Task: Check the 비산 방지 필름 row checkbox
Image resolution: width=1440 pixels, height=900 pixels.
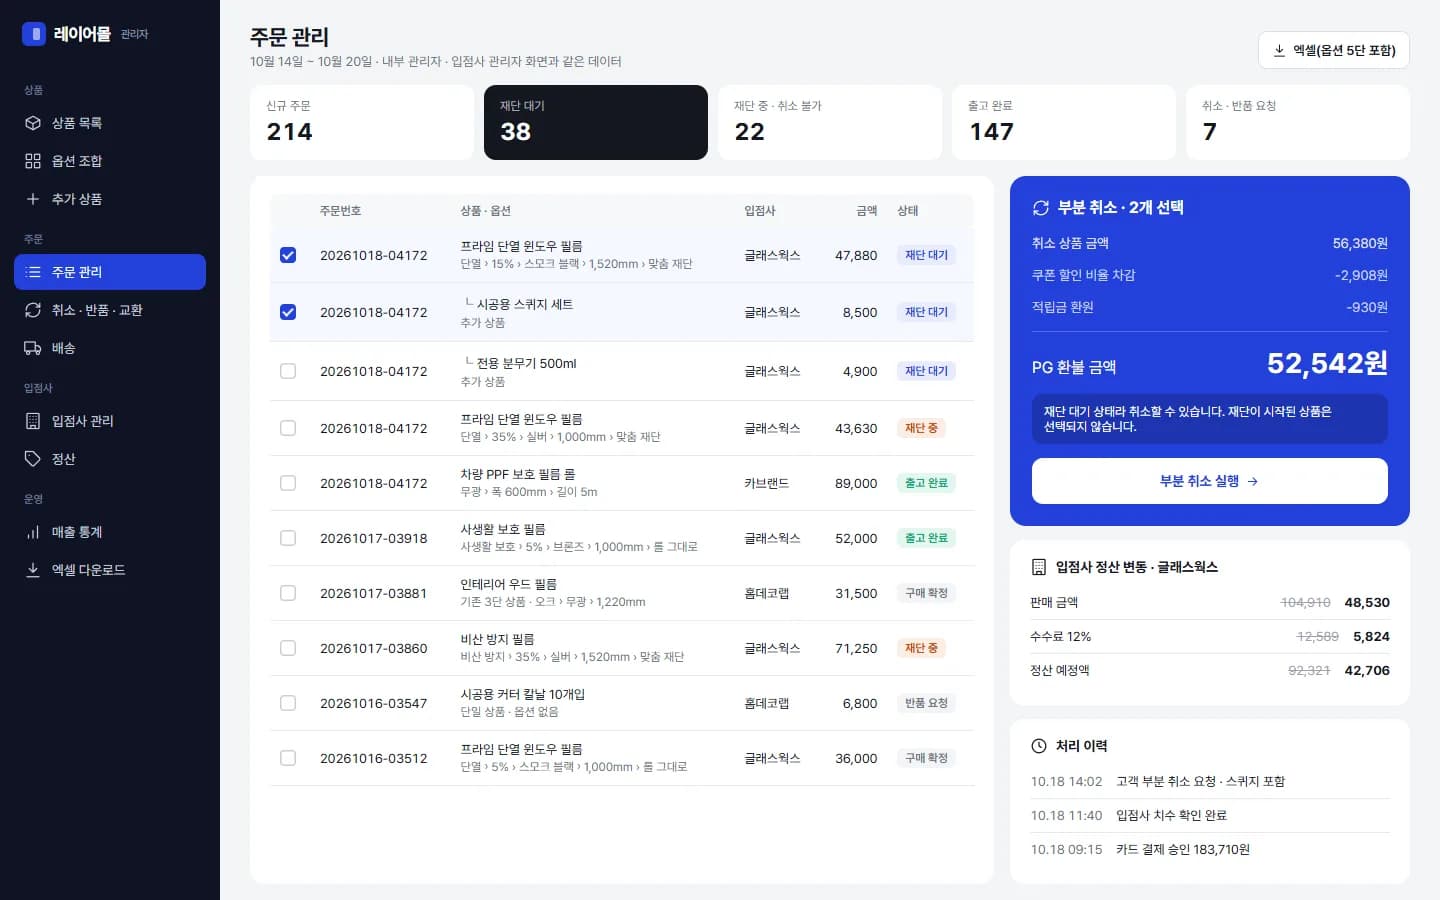Action: (x=288, y=648)
